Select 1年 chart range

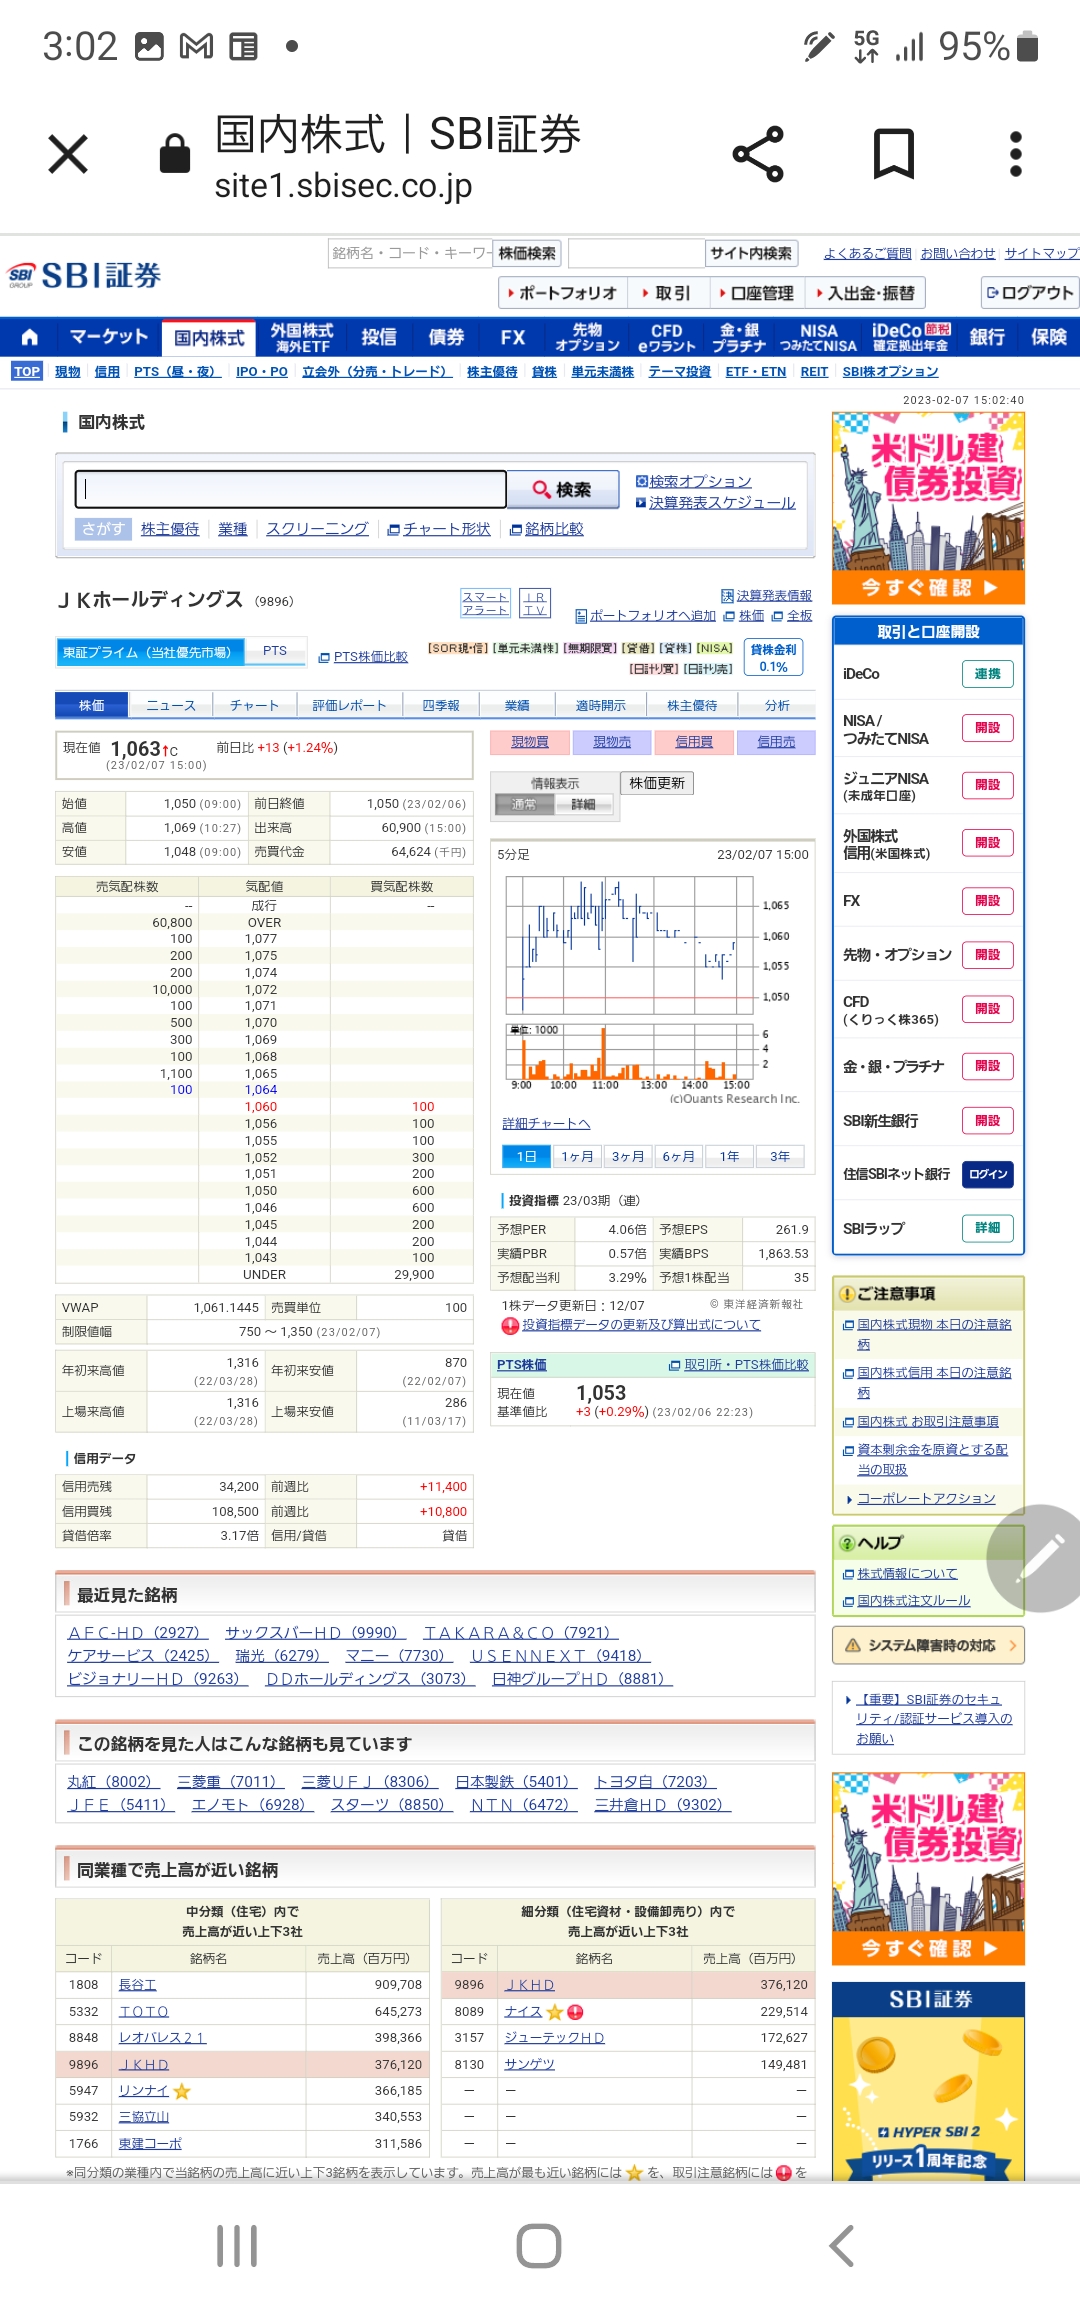[729, 1157]
